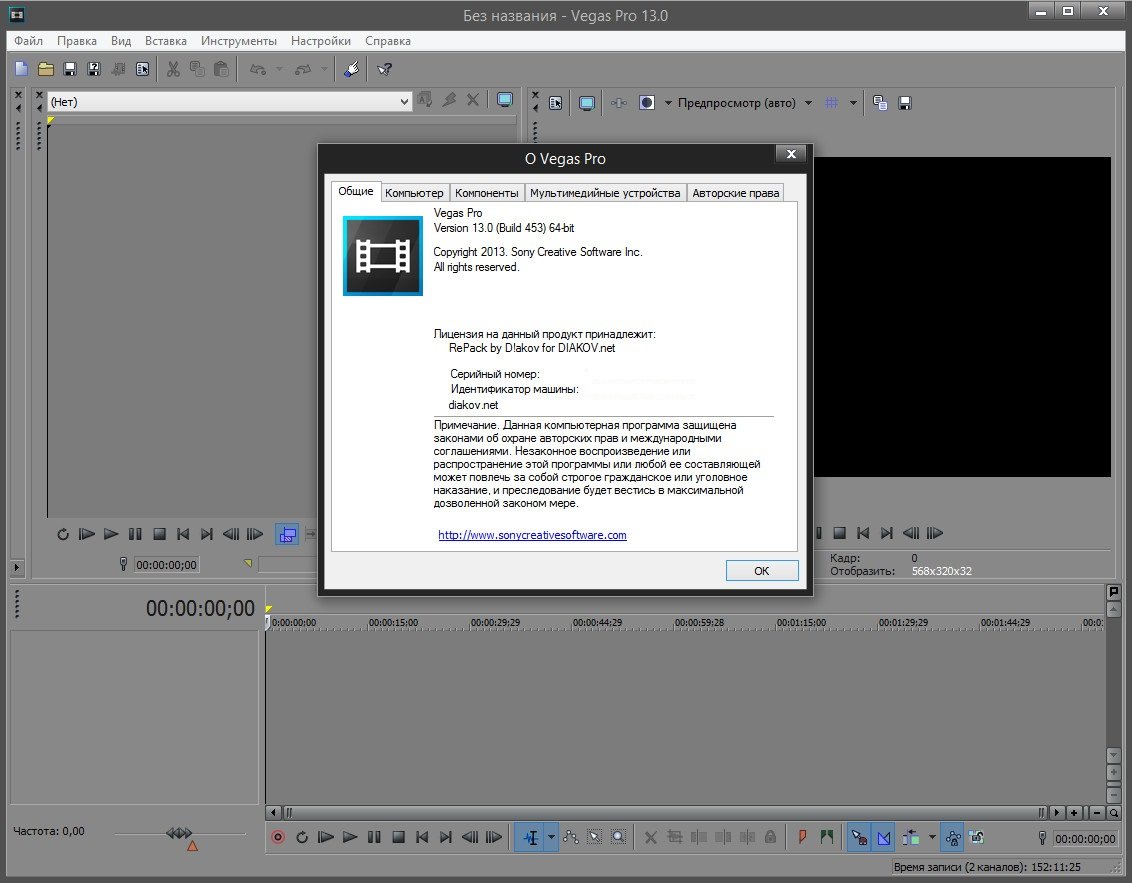1132x883 pixels.
Task: Copy snapshot to clipboard in preview toolbar
Action: tap(880, 102)
